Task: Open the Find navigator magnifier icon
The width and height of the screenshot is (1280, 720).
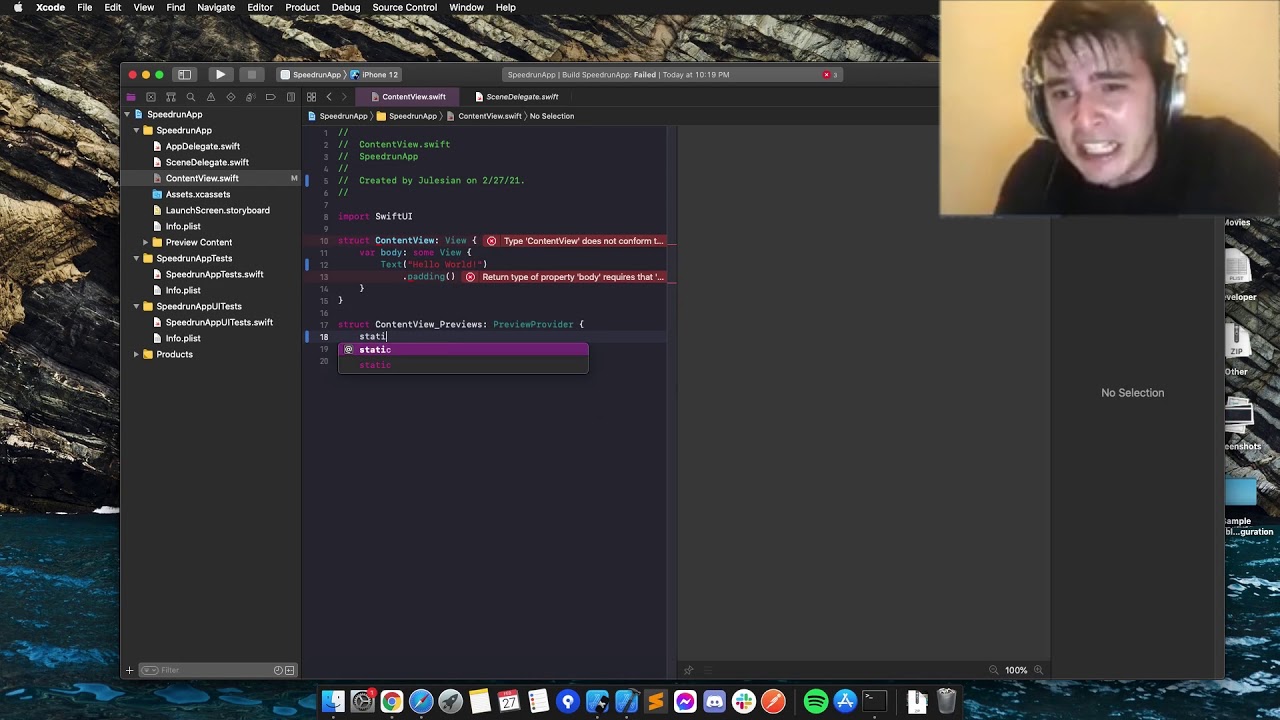Action: [191, 97]
